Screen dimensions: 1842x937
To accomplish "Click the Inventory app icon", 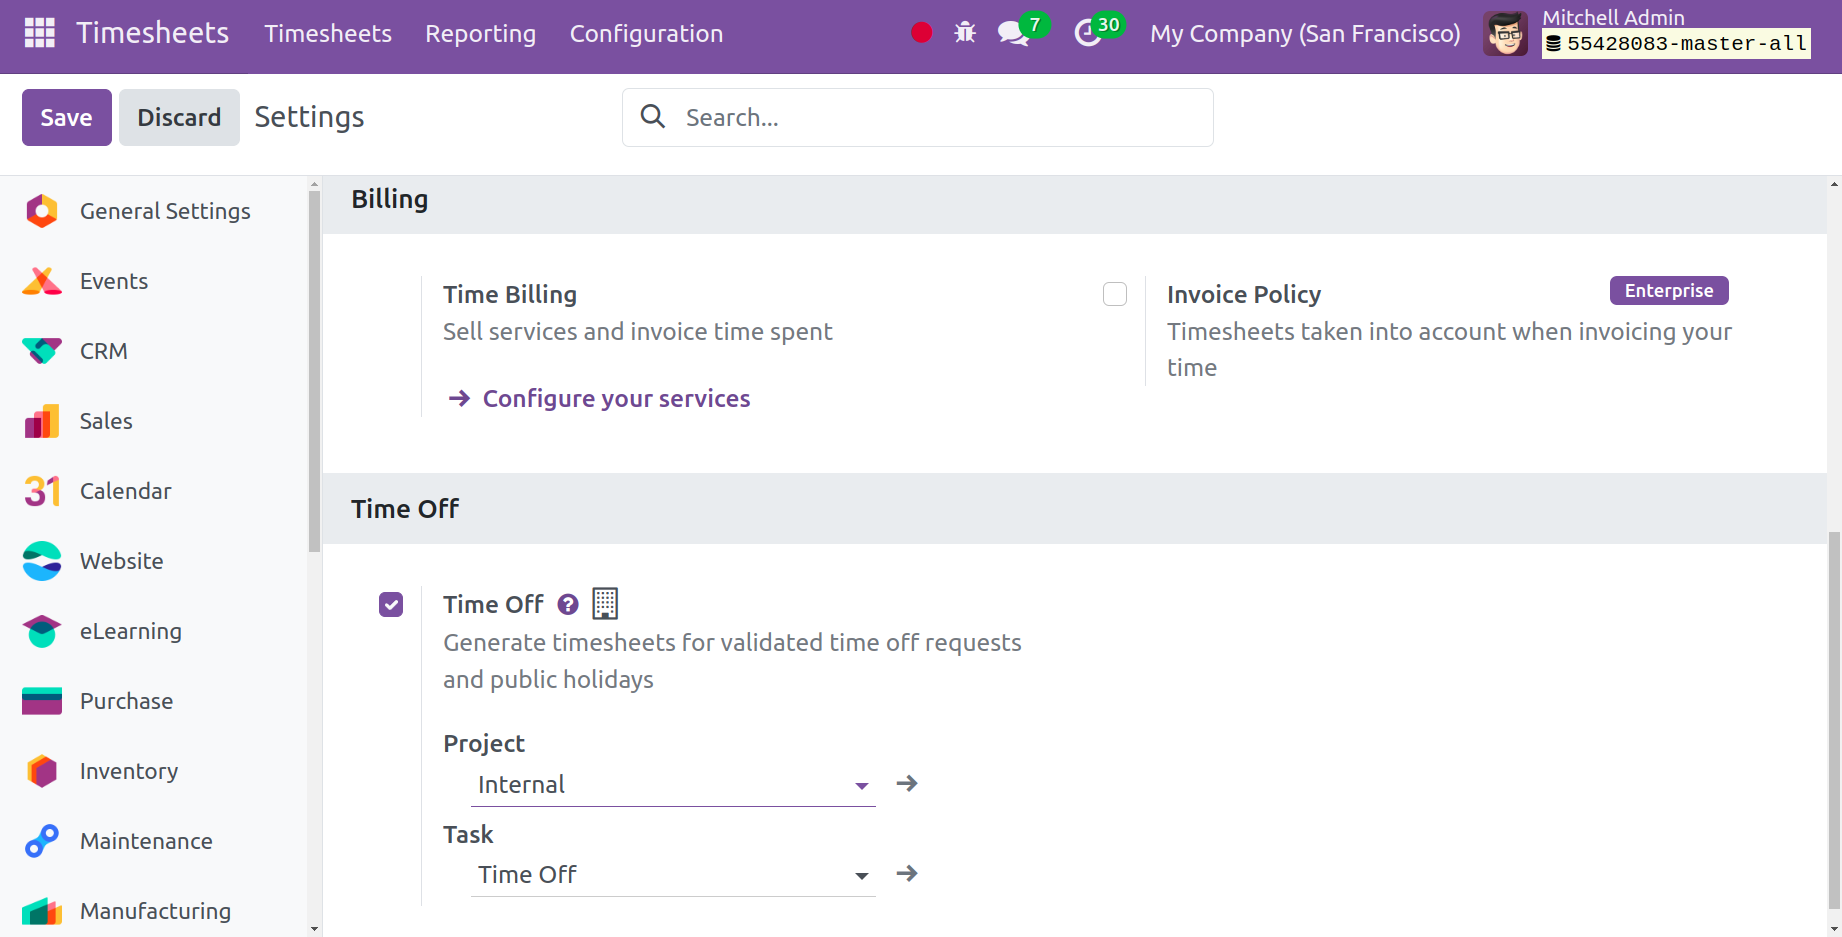I will 42,771.
